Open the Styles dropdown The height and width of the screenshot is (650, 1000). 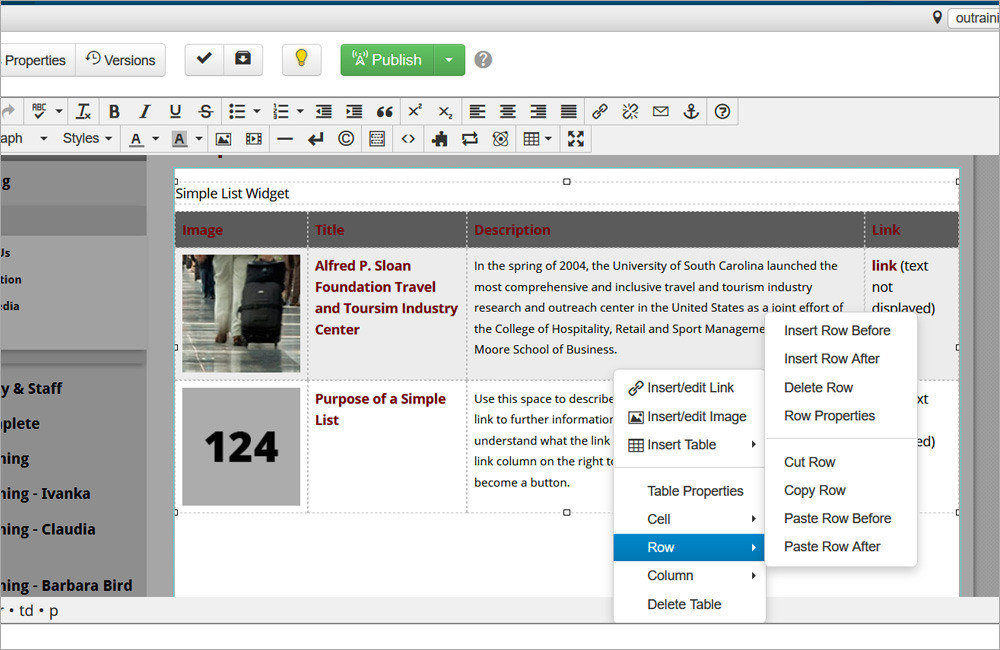(x=87, y=139)
